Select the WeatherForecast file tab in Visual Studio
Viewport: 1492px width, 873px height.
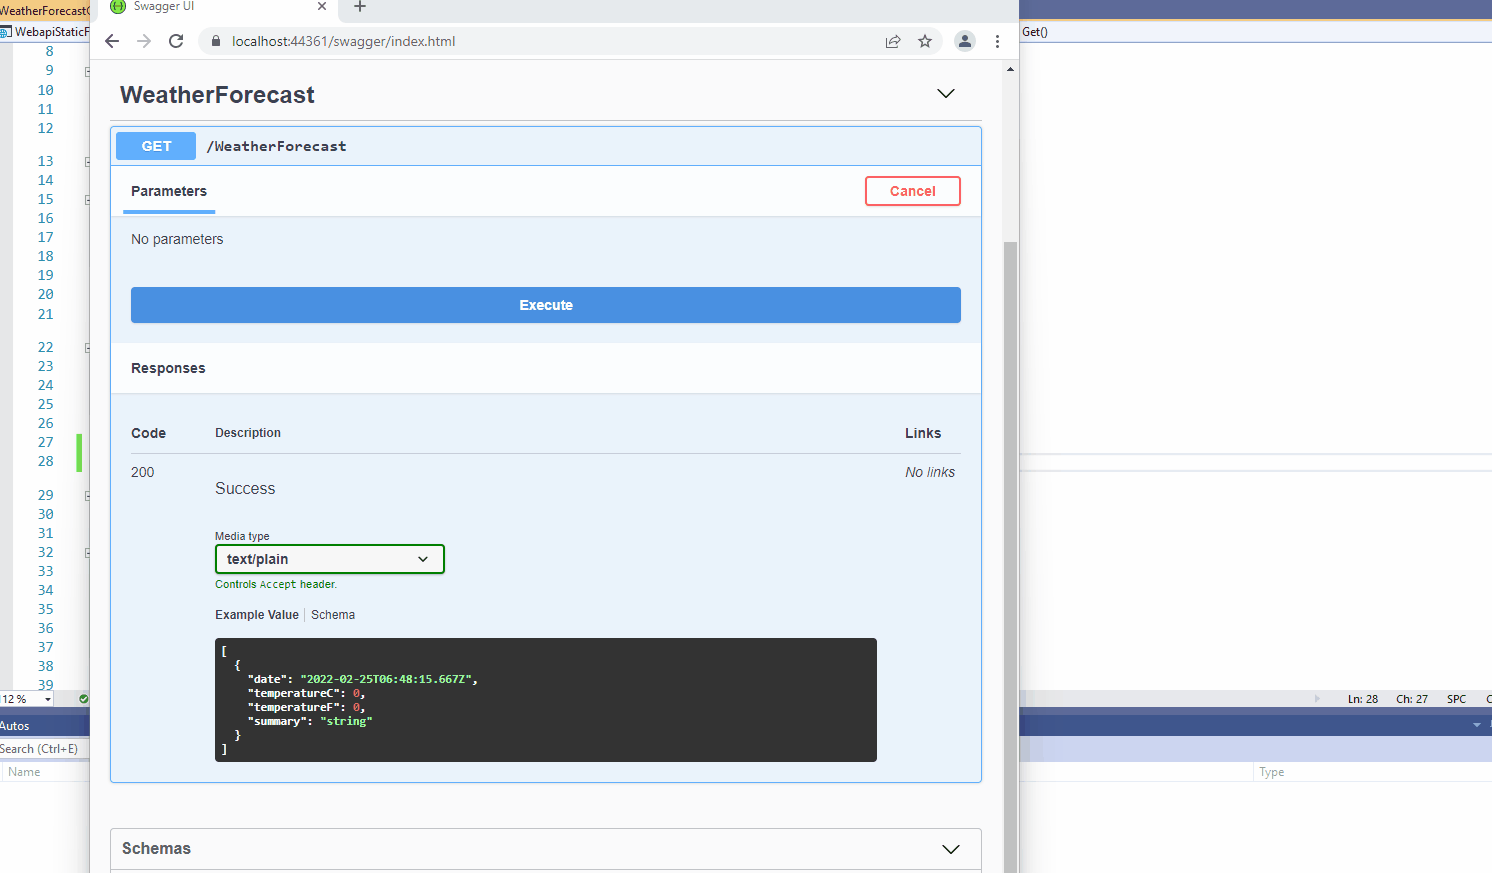(45, 10)
